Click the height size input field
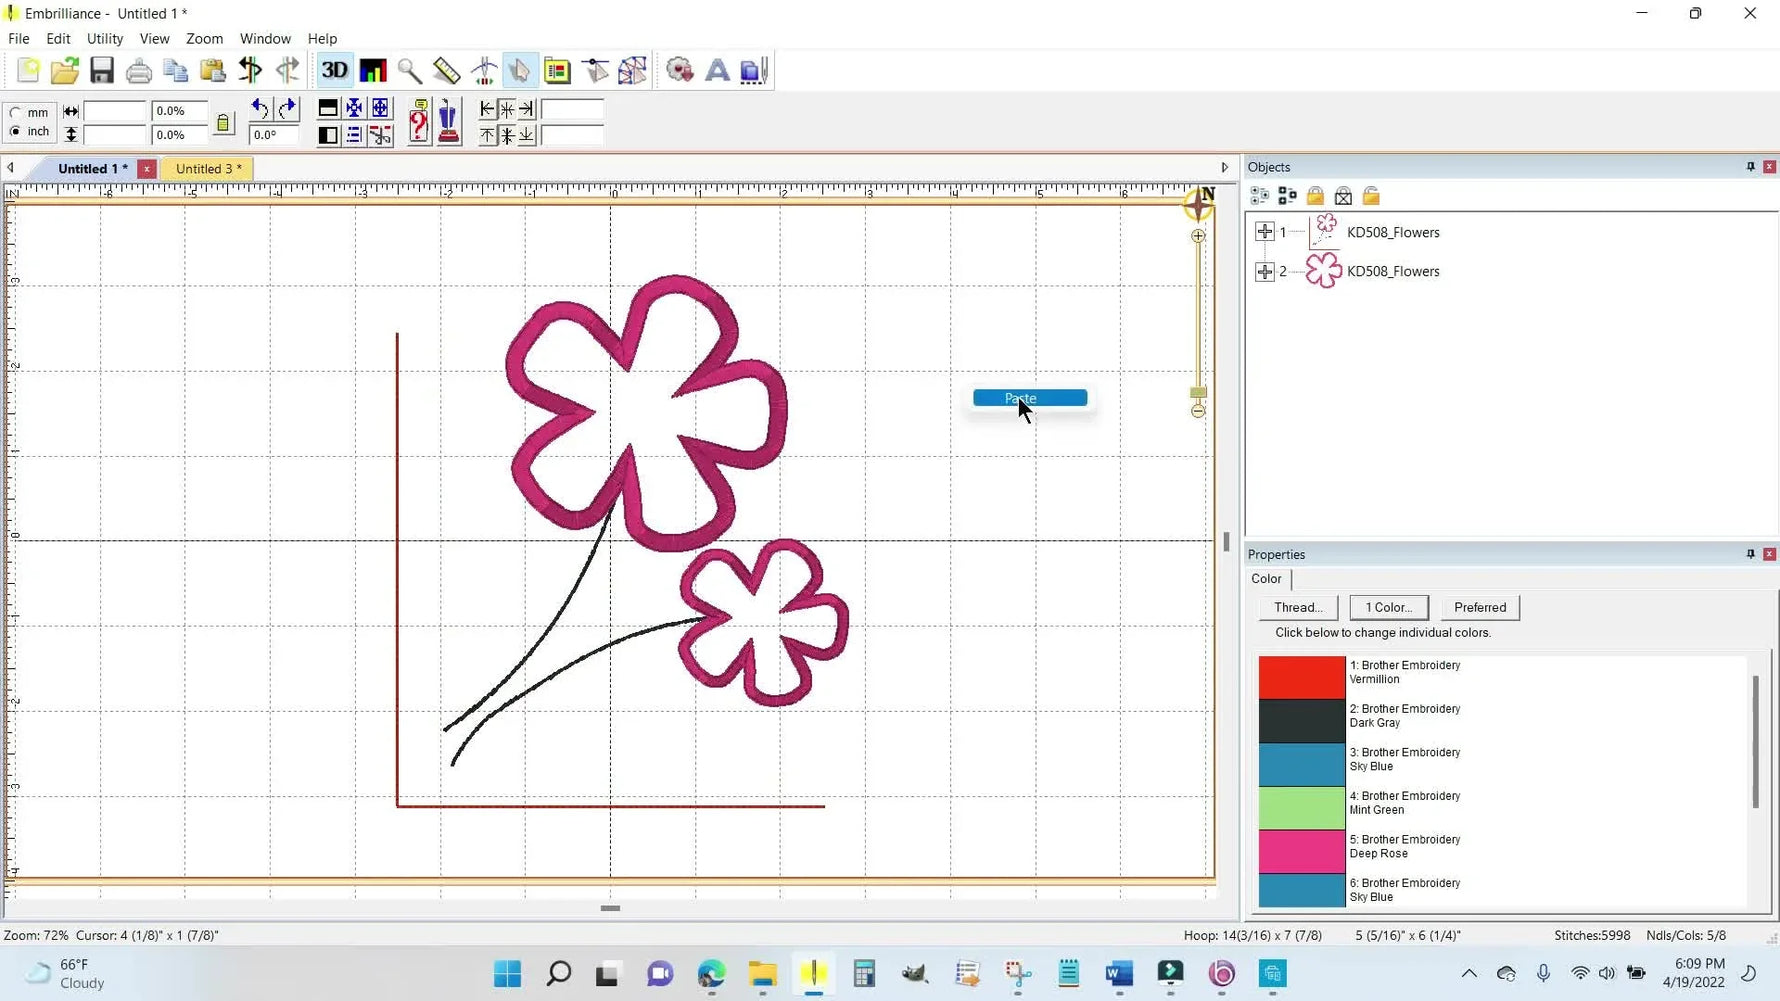 (x=115, y=135)
